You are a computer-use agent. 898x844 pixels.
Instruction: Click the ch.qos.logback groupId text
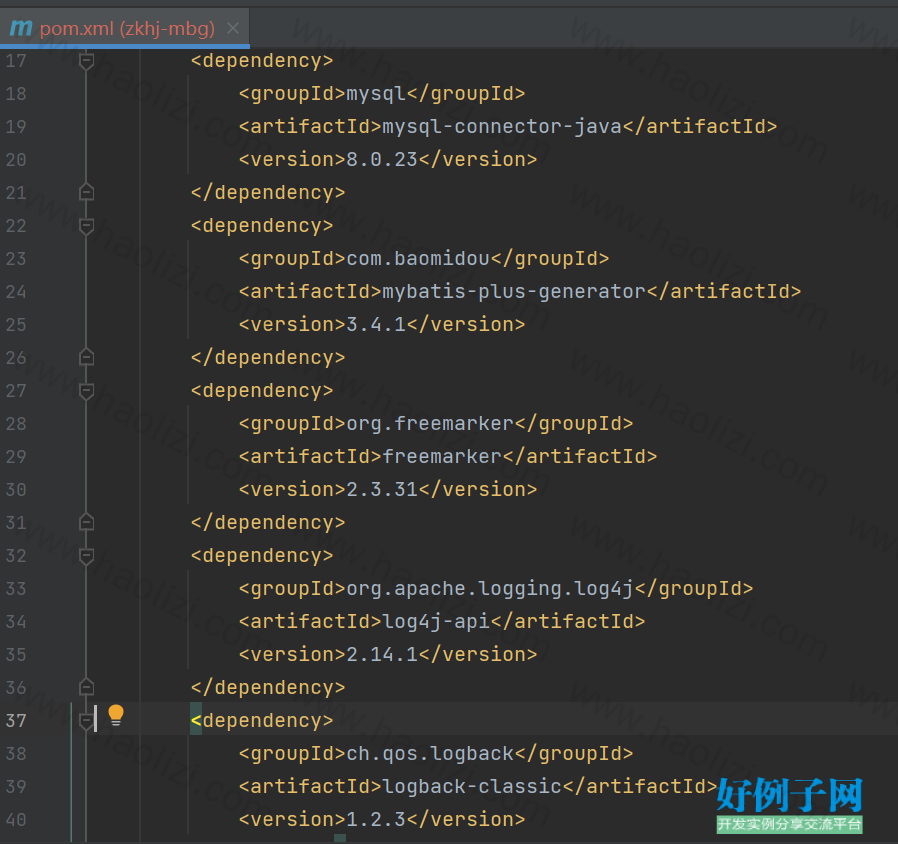430,753
